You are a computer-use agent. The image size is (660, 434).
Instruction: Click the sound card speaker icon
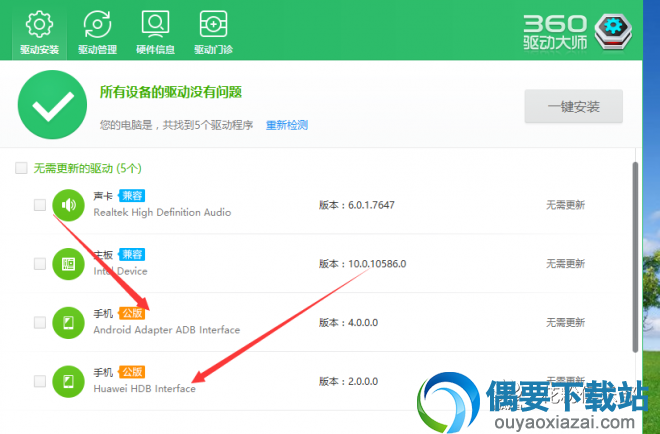click(x=68, y=205)
